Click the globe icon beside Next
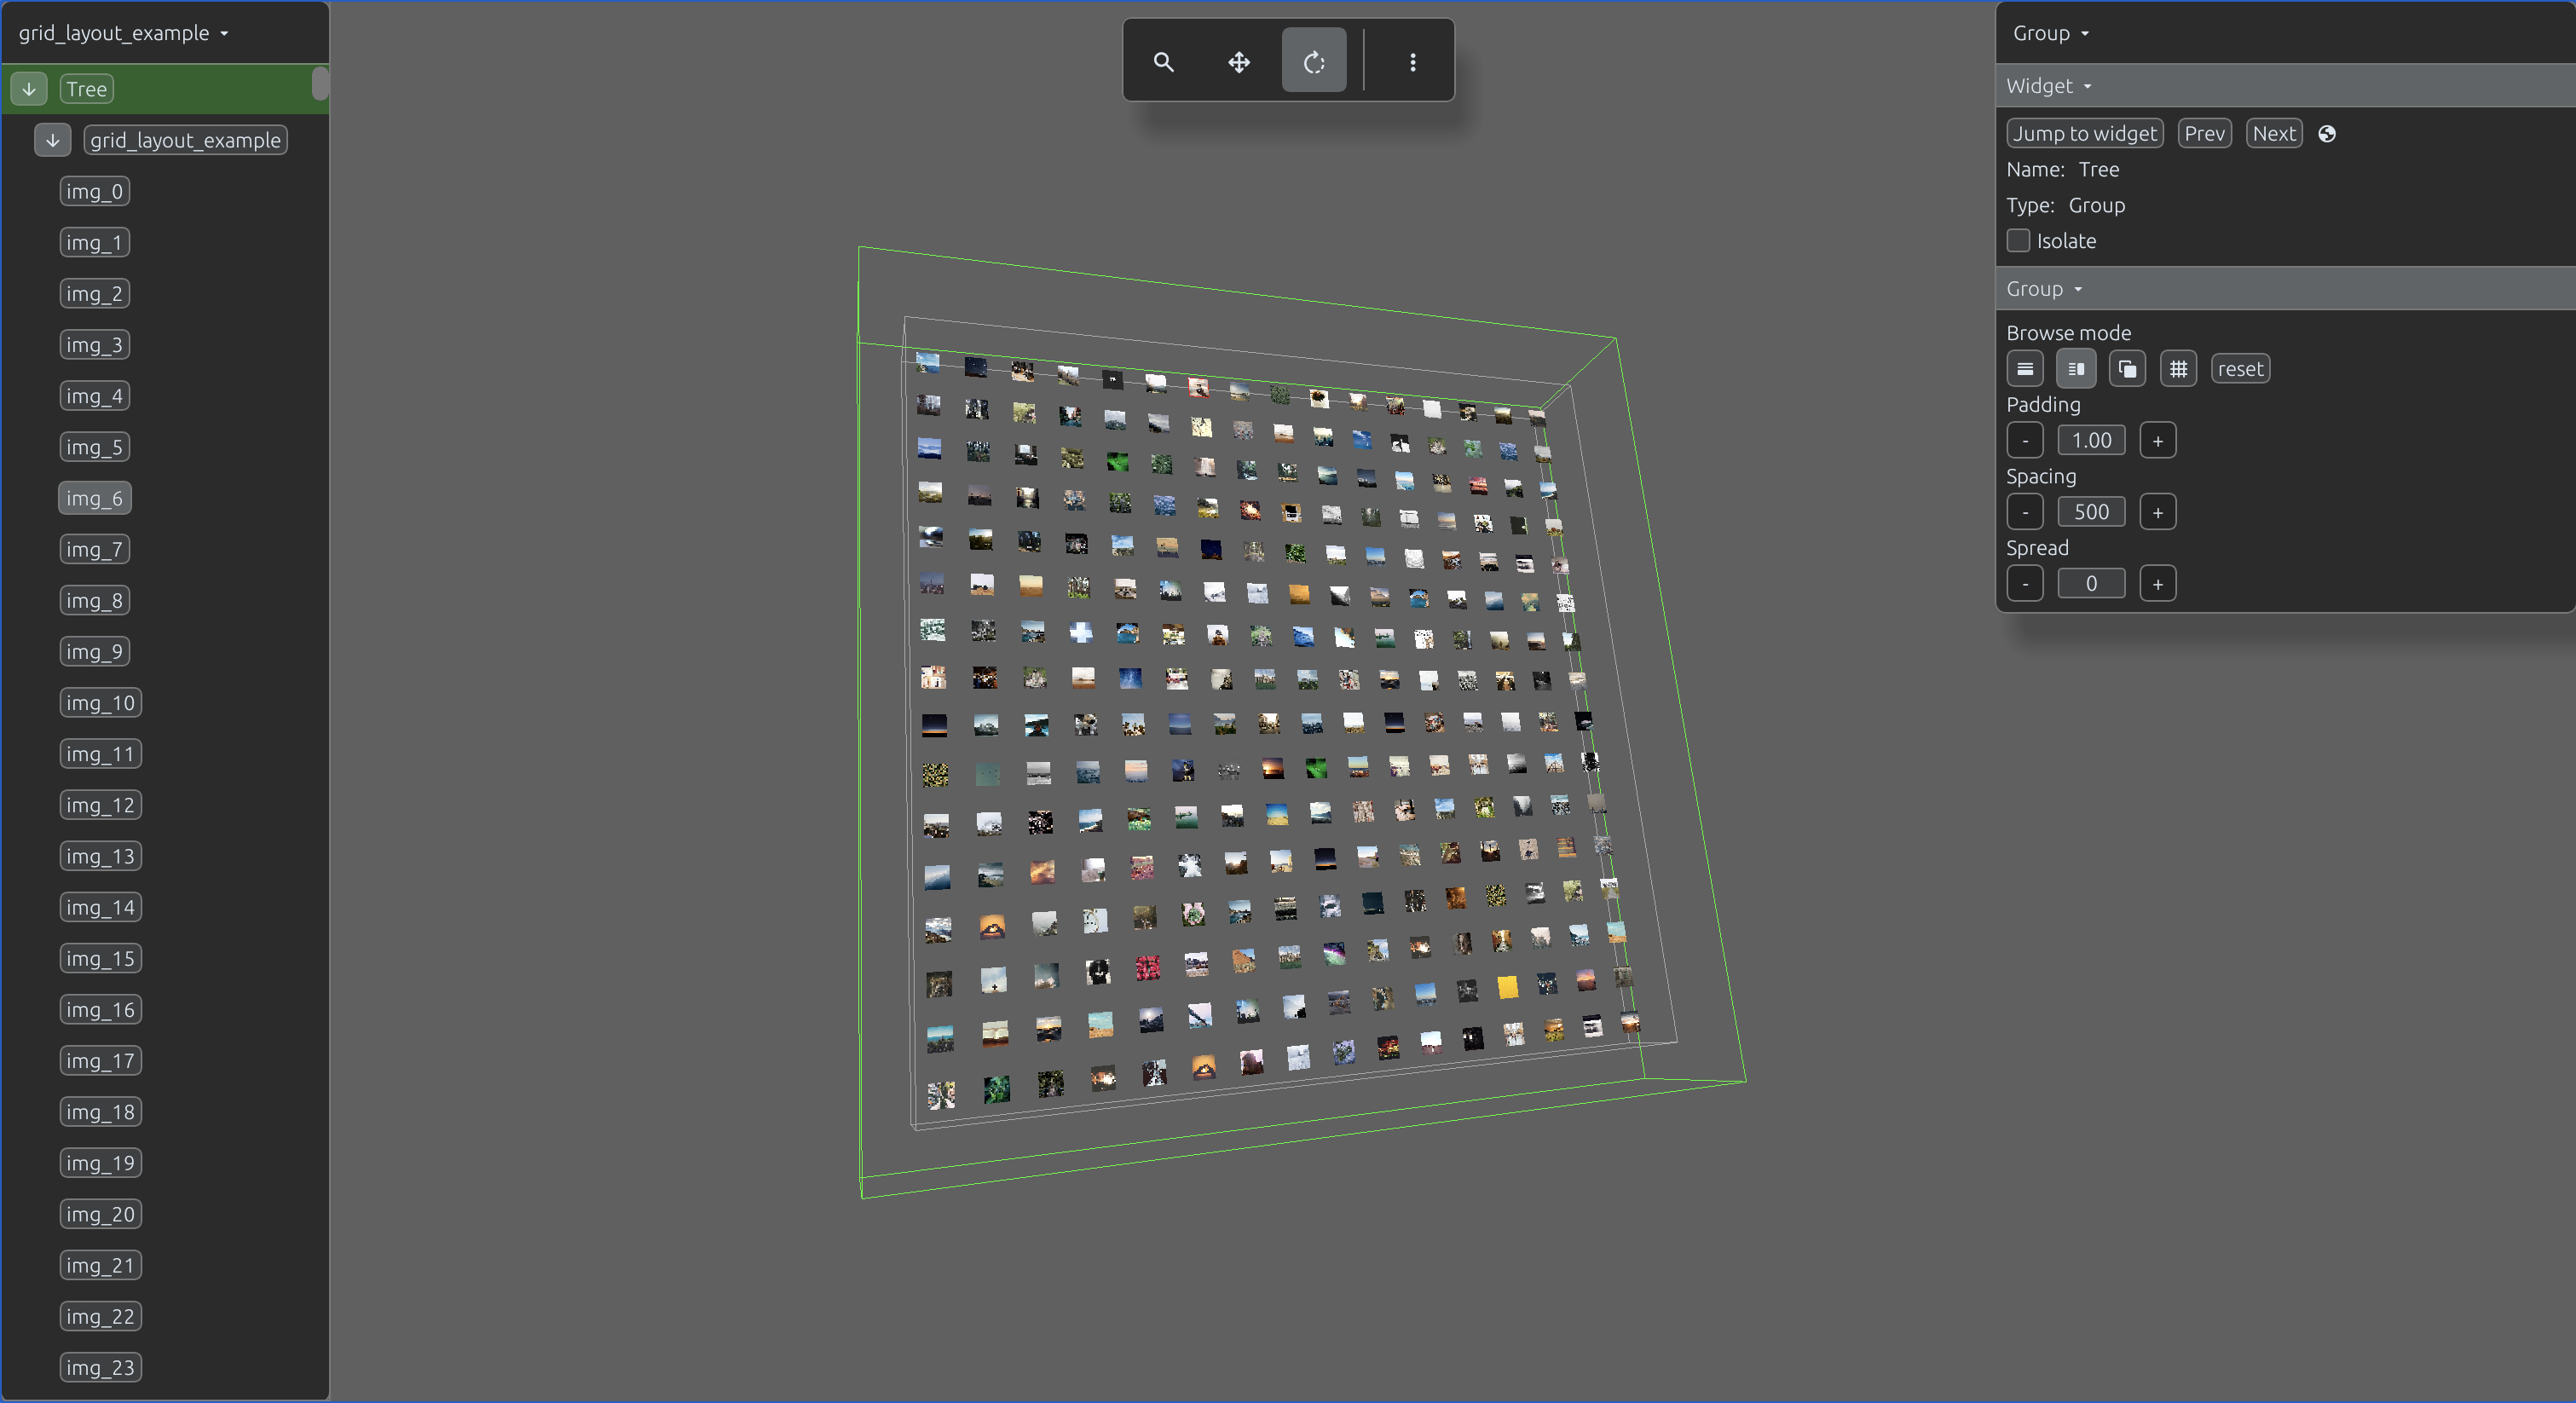Screen dimensions: 2576x1403 tap(2327, 134)
